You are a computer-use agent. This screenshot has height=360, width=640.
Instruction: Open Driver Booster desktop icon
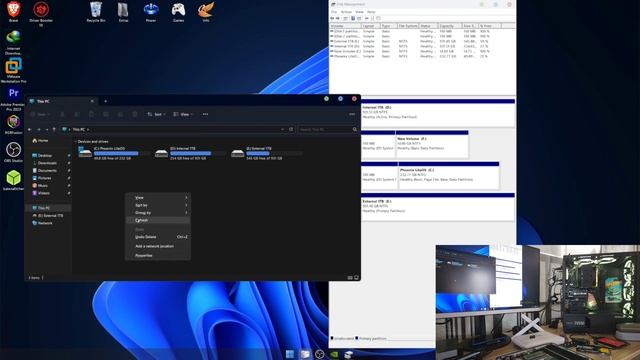tap(41, 13)
